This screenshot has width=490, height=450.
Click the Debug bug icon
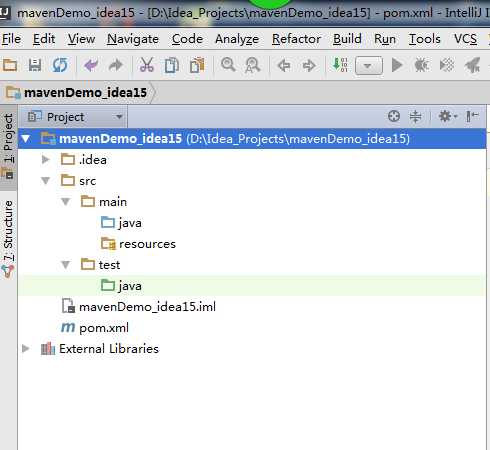point(421,65)
